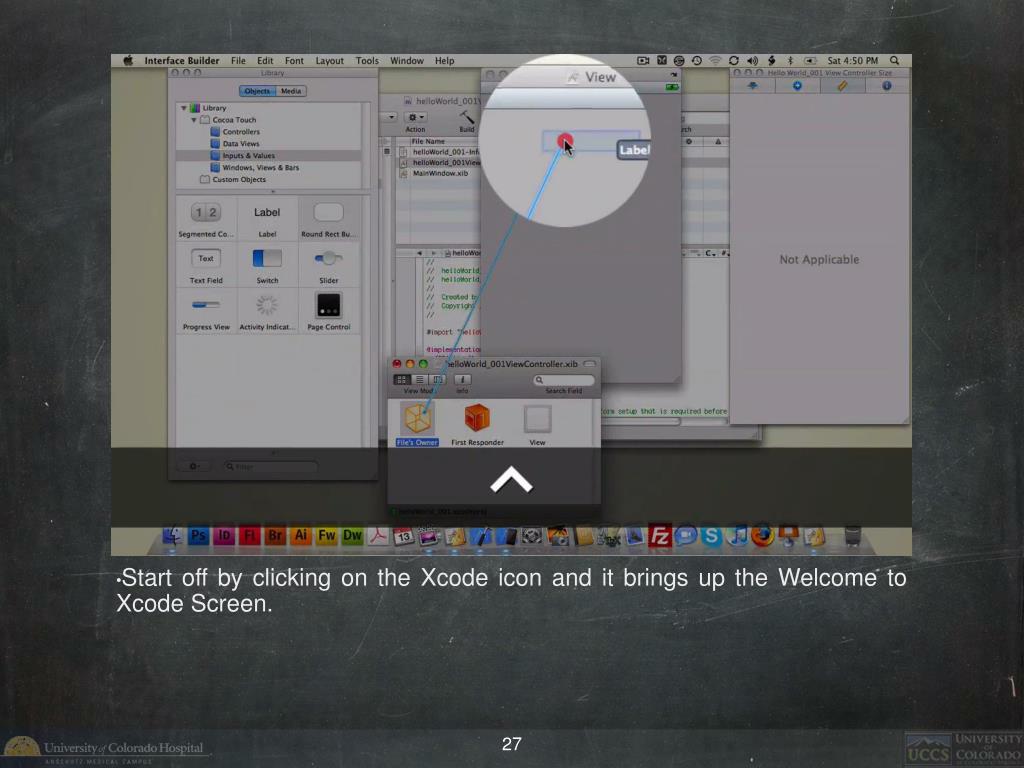Select the First Responder icon
The height and width of the screenshot is (768, 1024).
[477, 418]
